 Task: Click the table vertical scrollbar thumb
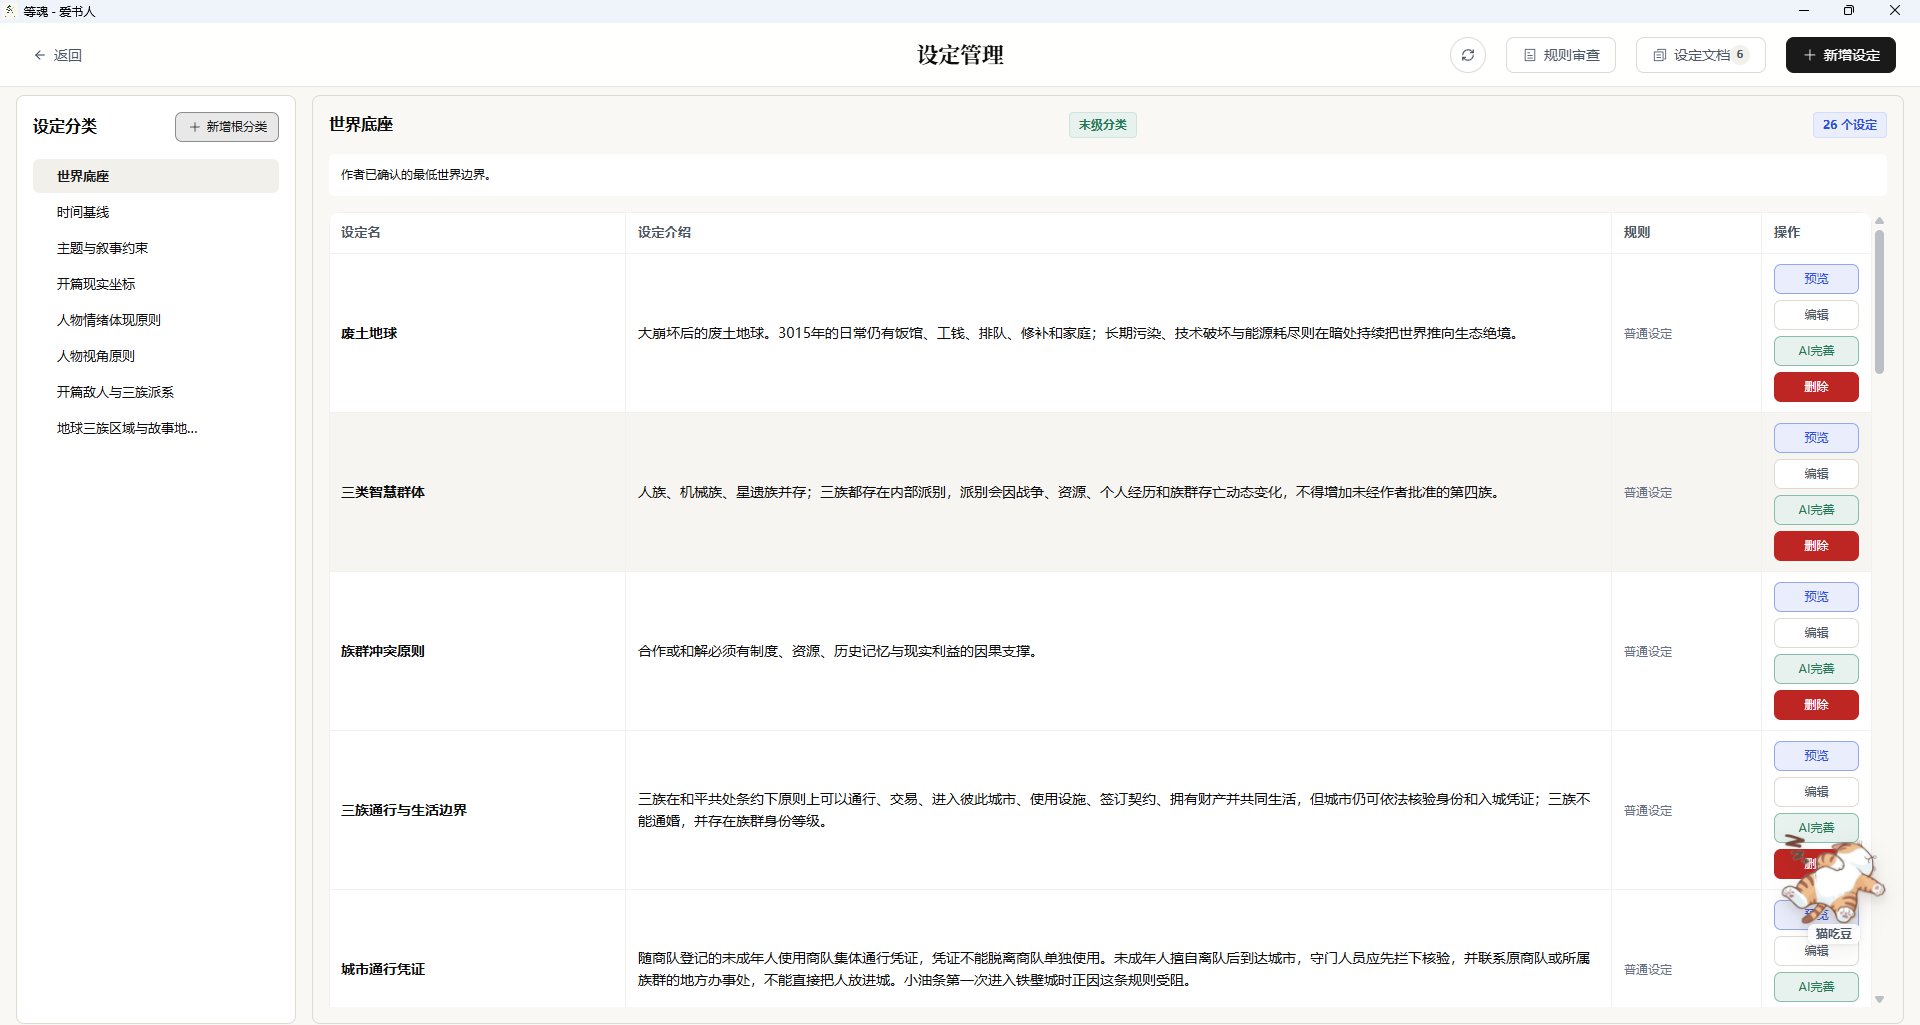coord(1879,302)
